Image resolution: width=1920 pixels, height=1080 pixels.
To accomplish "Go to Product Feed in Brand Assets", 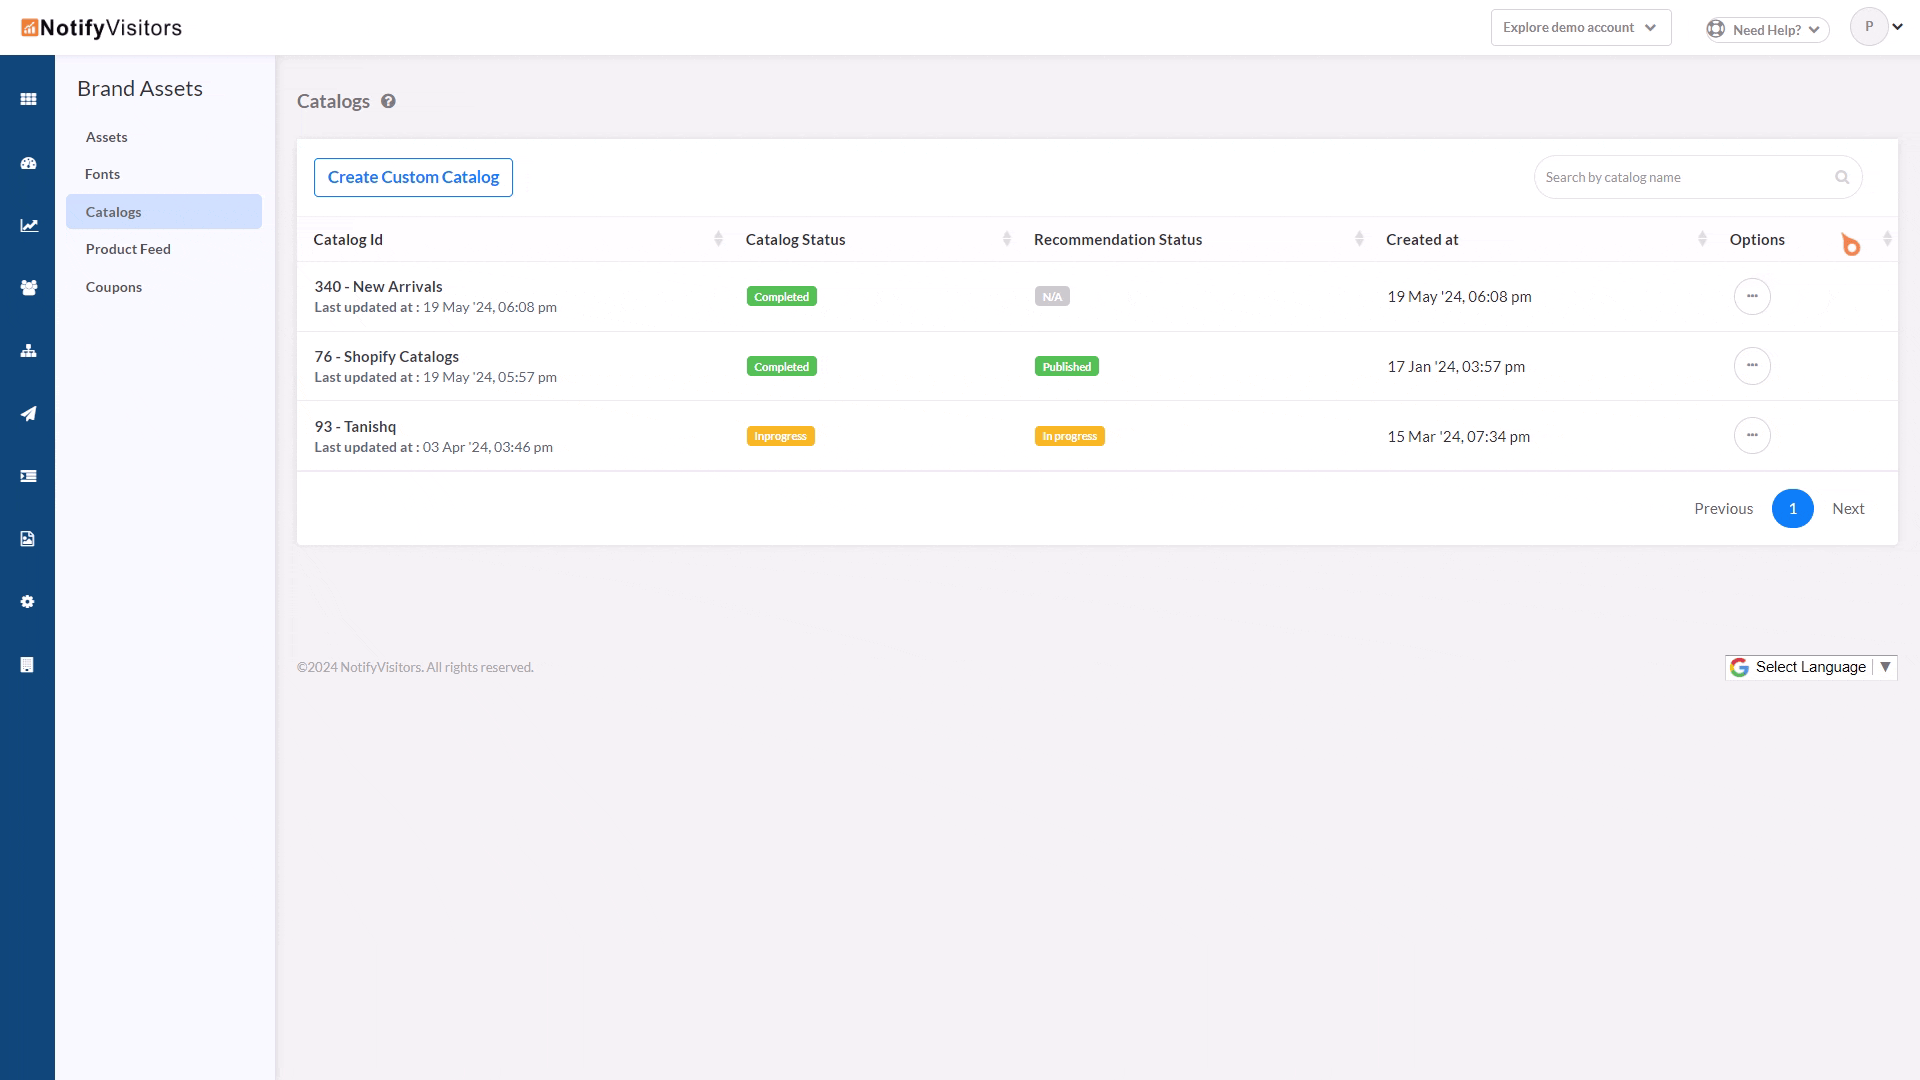I will tap(128, 249).
